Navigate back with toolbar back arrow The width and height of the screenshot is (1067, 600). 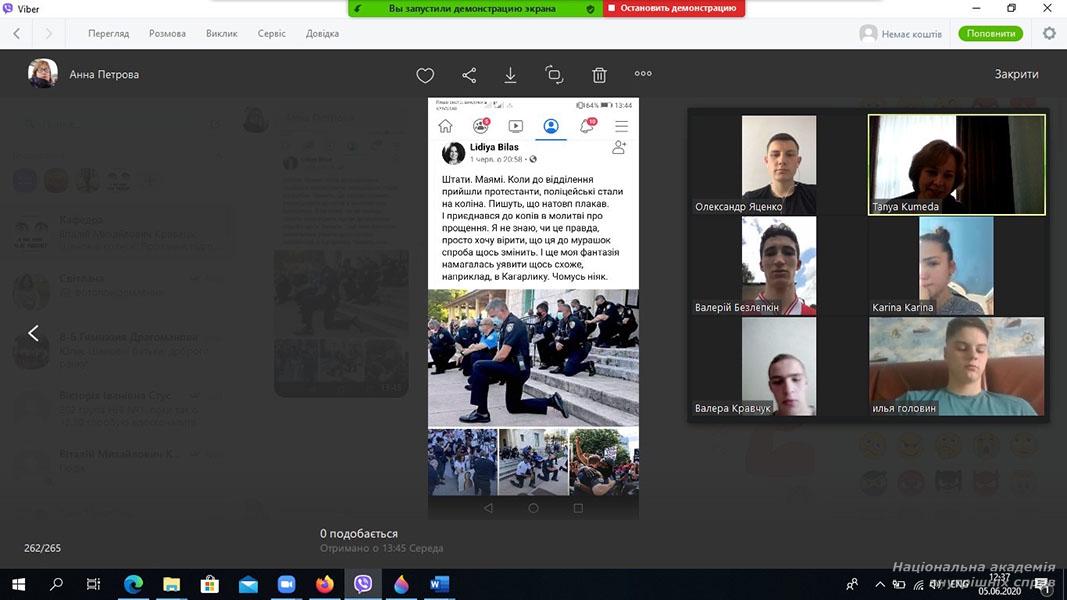click(x=17, y=33)
